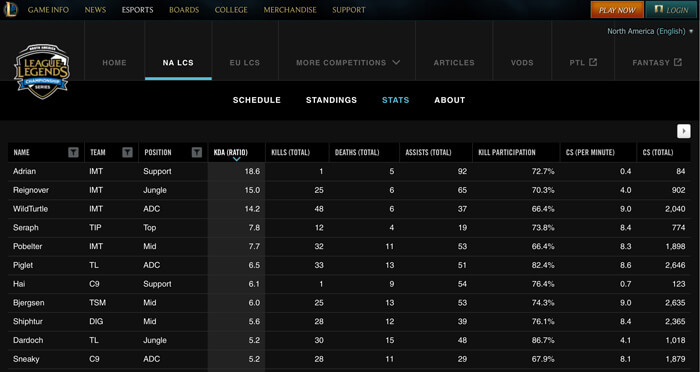Open the Game Info menu
Screen dimensions: 700x372
[48, 10]
